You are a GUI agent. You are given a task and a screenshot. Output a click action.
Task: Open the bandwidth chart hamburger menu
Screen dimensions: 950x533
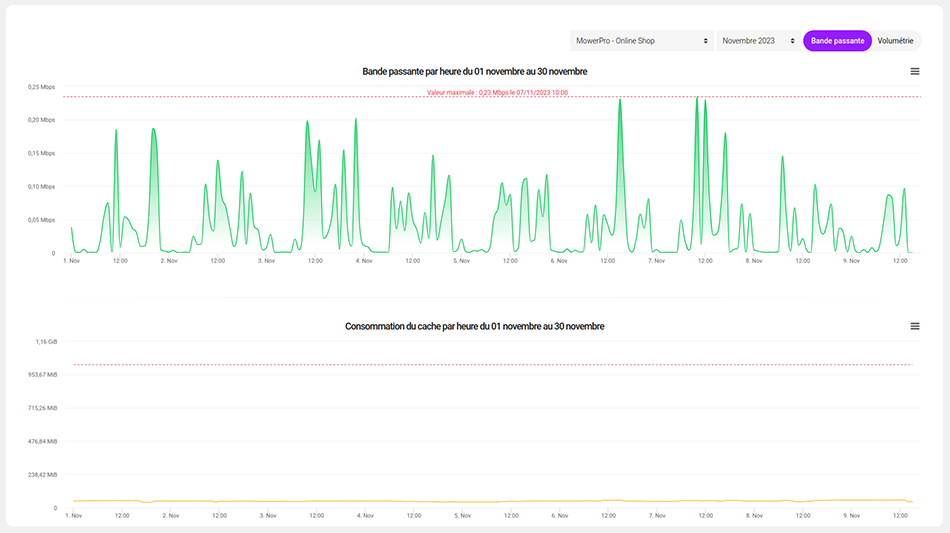click(914, 71)
